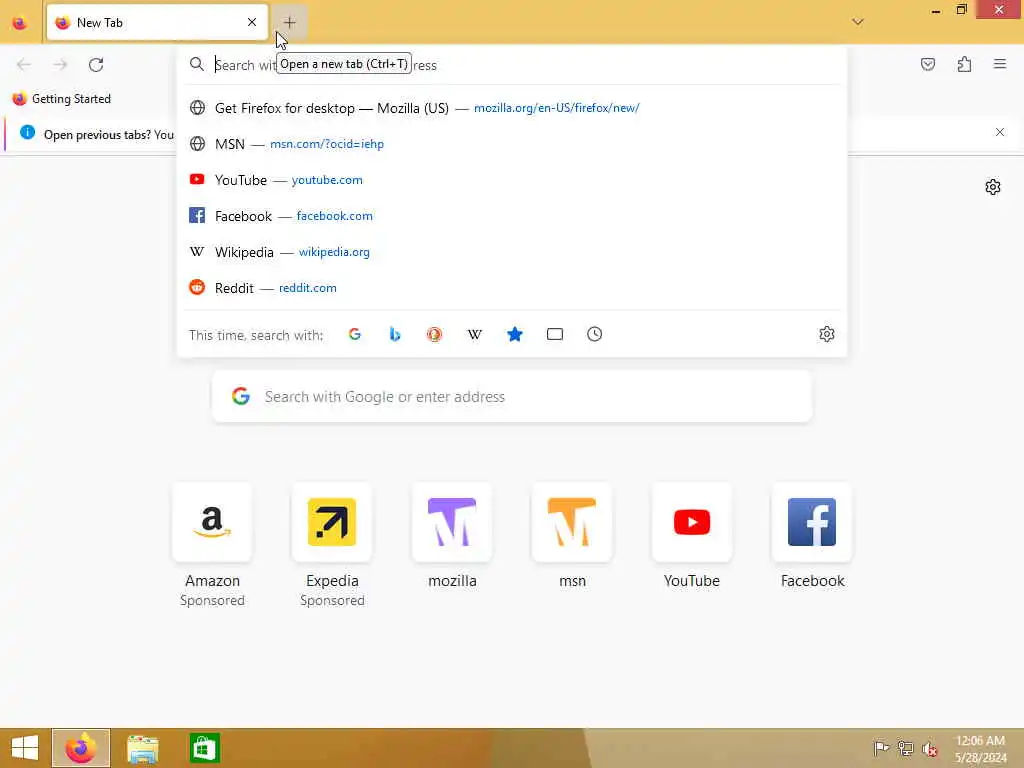Screen dimensions: 1024x768
Task: Open the Getting Started bookmark
Action: pos(62,99)
